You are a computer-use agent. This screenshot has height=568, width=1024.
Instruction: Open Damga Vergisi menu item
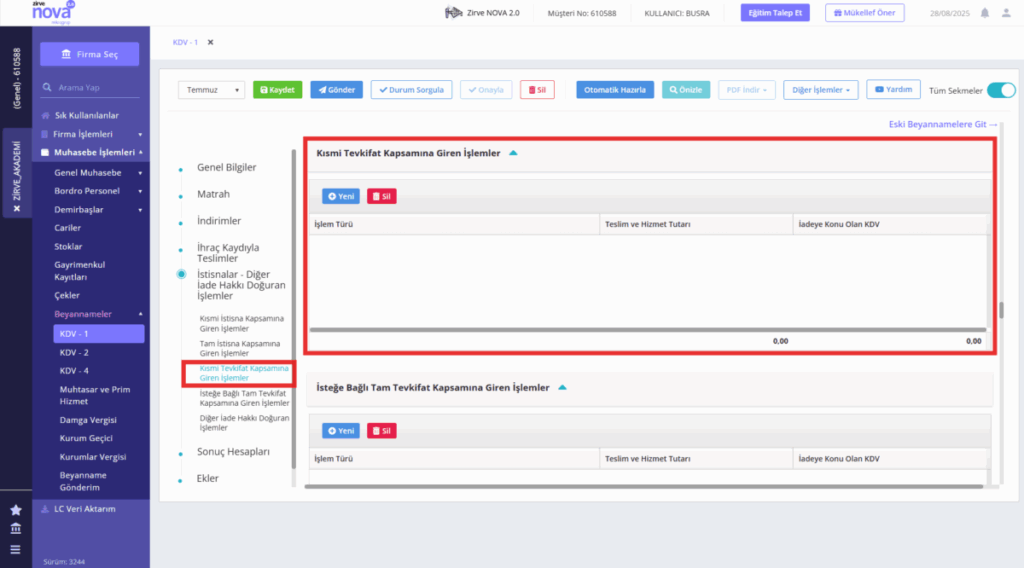tap(88, 420)
